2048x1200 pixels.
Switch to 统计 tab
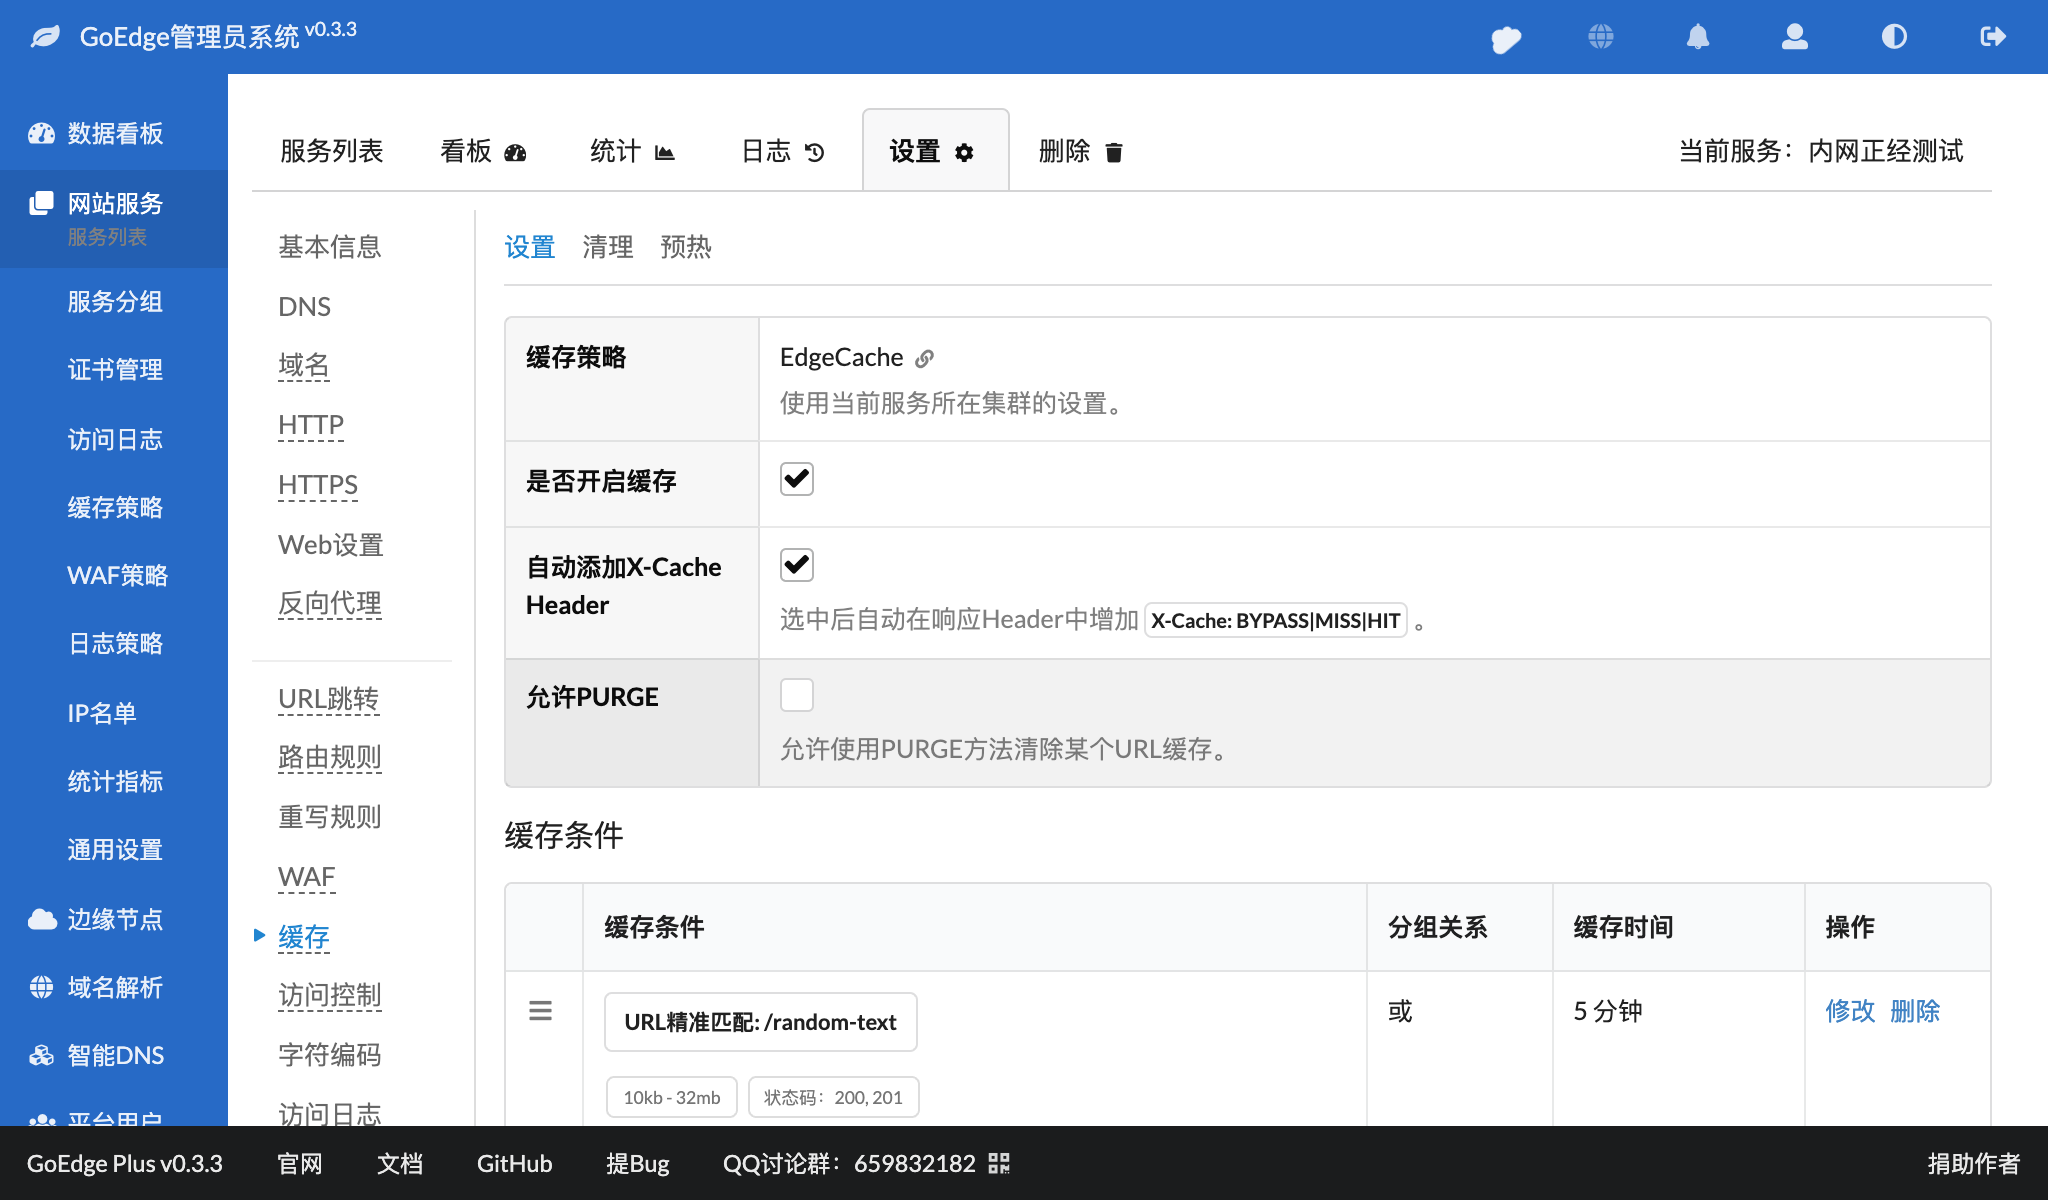(633, 151)
